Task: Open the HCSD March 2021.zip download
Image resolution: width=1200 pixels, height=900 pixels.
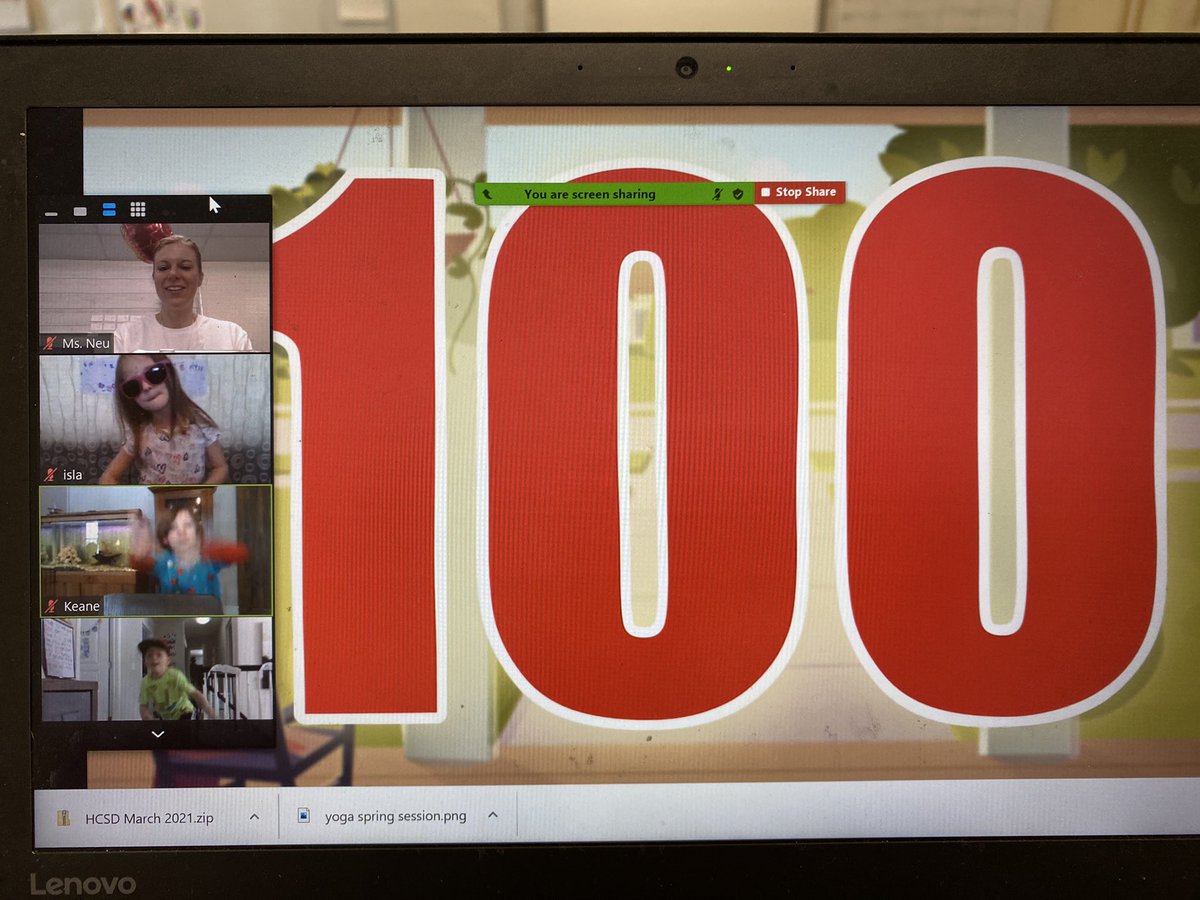Action: (x=147, y=817)
